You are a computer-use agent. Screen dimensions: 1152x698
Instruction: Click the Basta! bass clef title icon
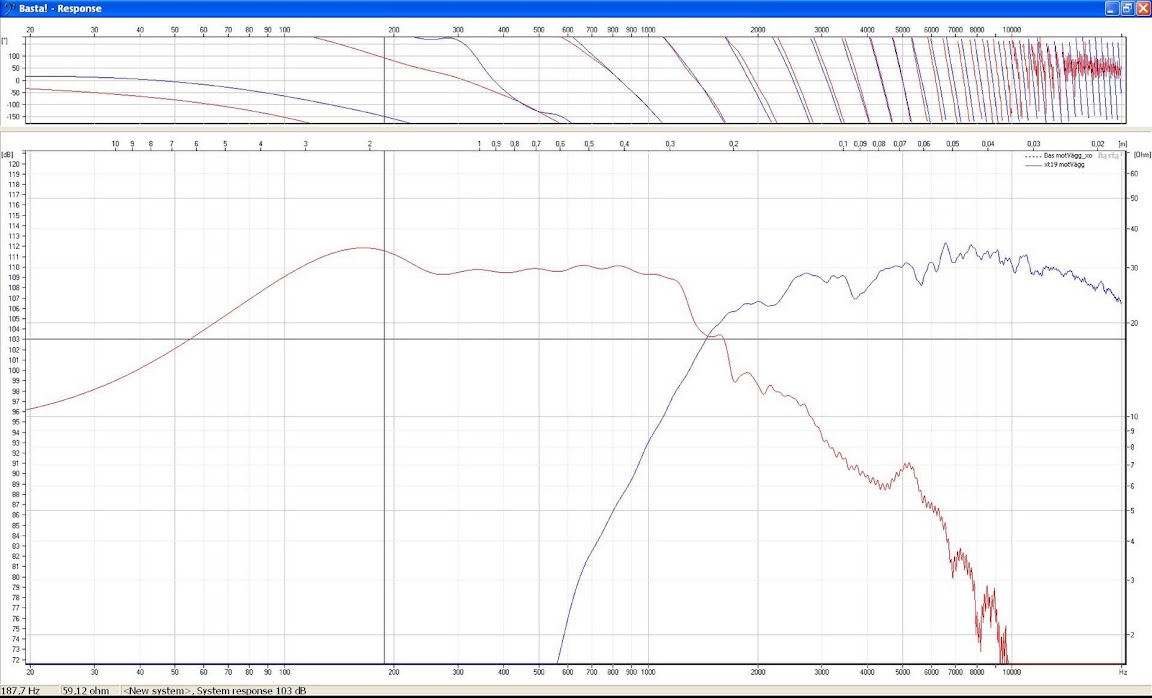tap(9, 8)
